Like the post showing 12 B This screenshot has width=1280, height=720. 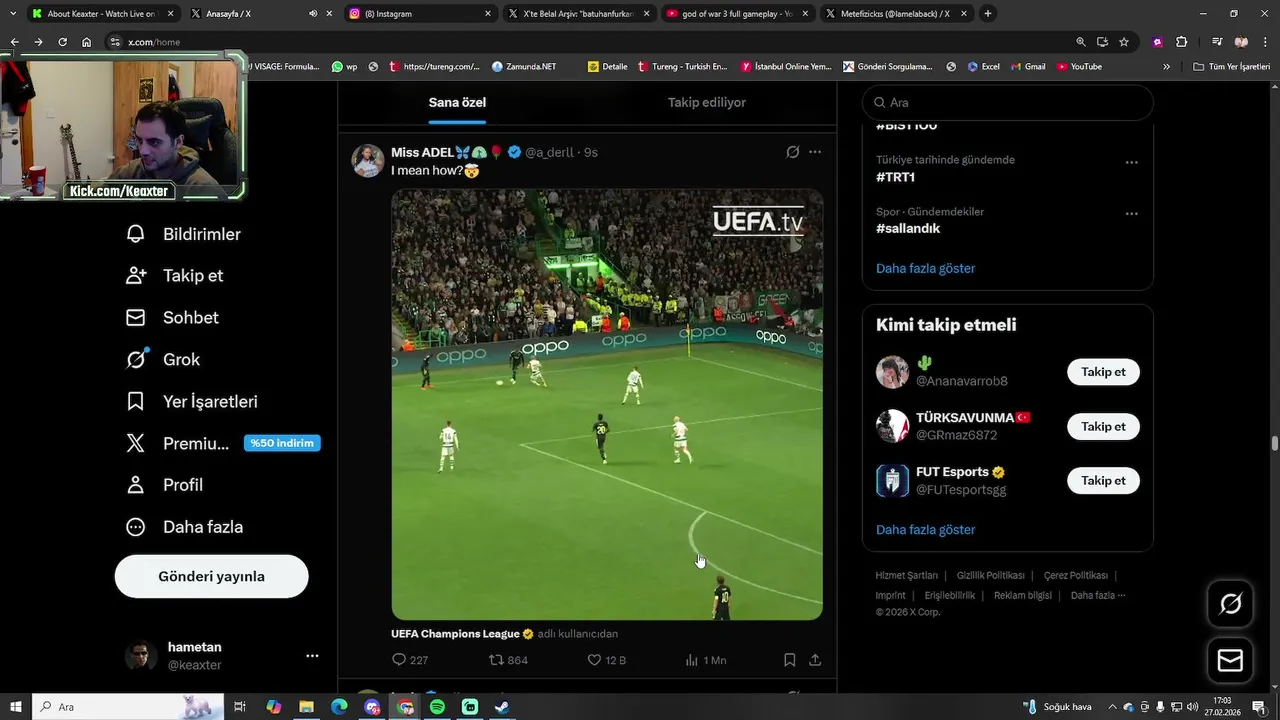pyautogui.click(x=594, y=660)
